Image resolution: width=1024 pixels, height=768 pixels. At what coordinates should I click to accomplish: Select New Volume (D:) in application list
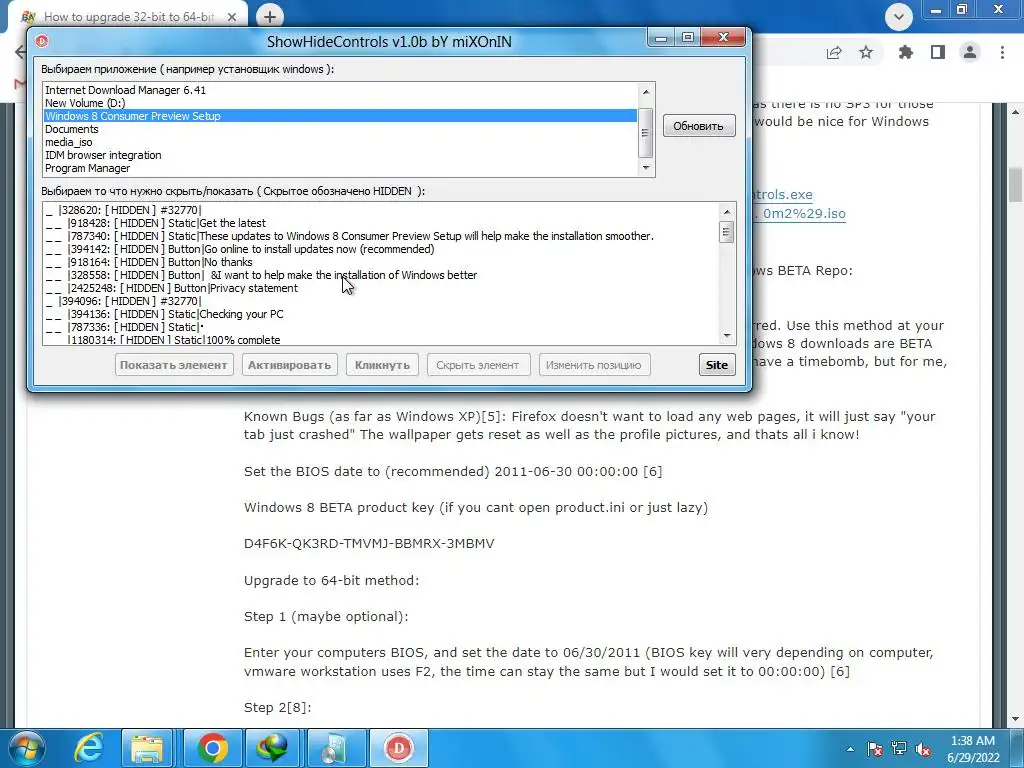(340, 103)
